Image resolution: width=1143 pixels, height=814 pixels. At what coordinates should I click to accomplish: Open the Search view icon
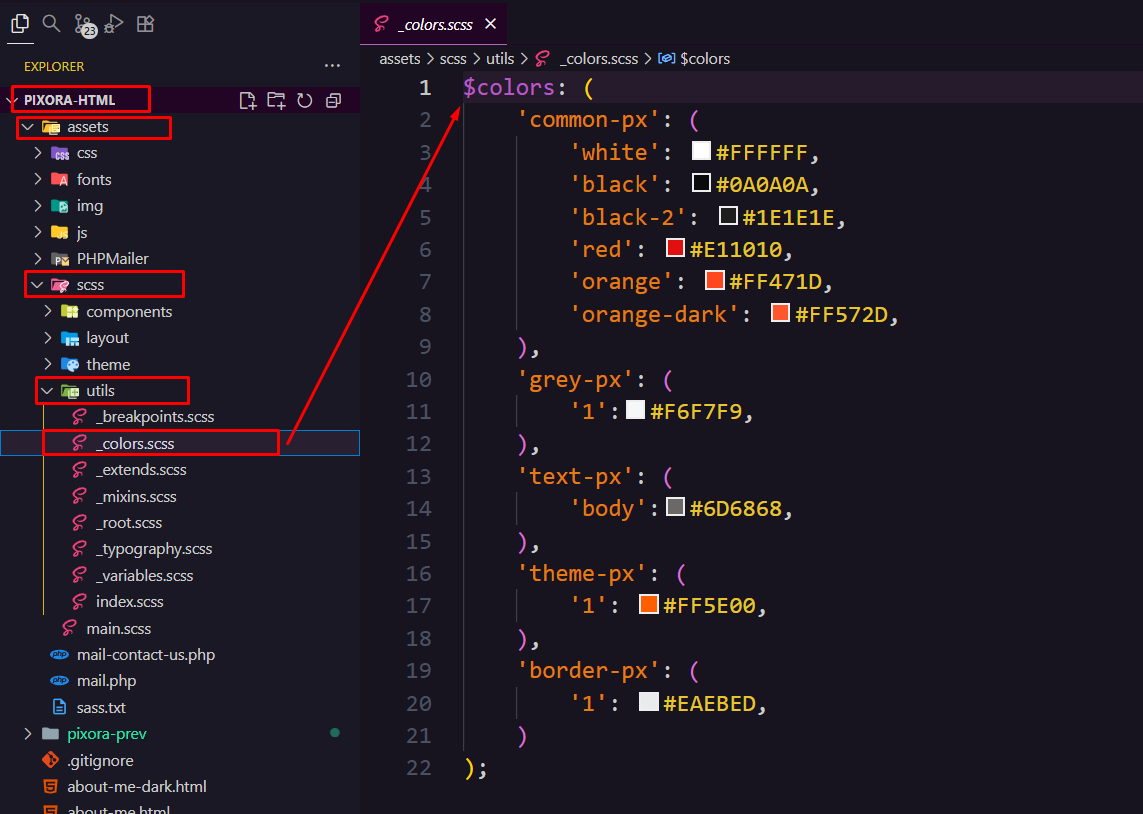click(51, 23)
